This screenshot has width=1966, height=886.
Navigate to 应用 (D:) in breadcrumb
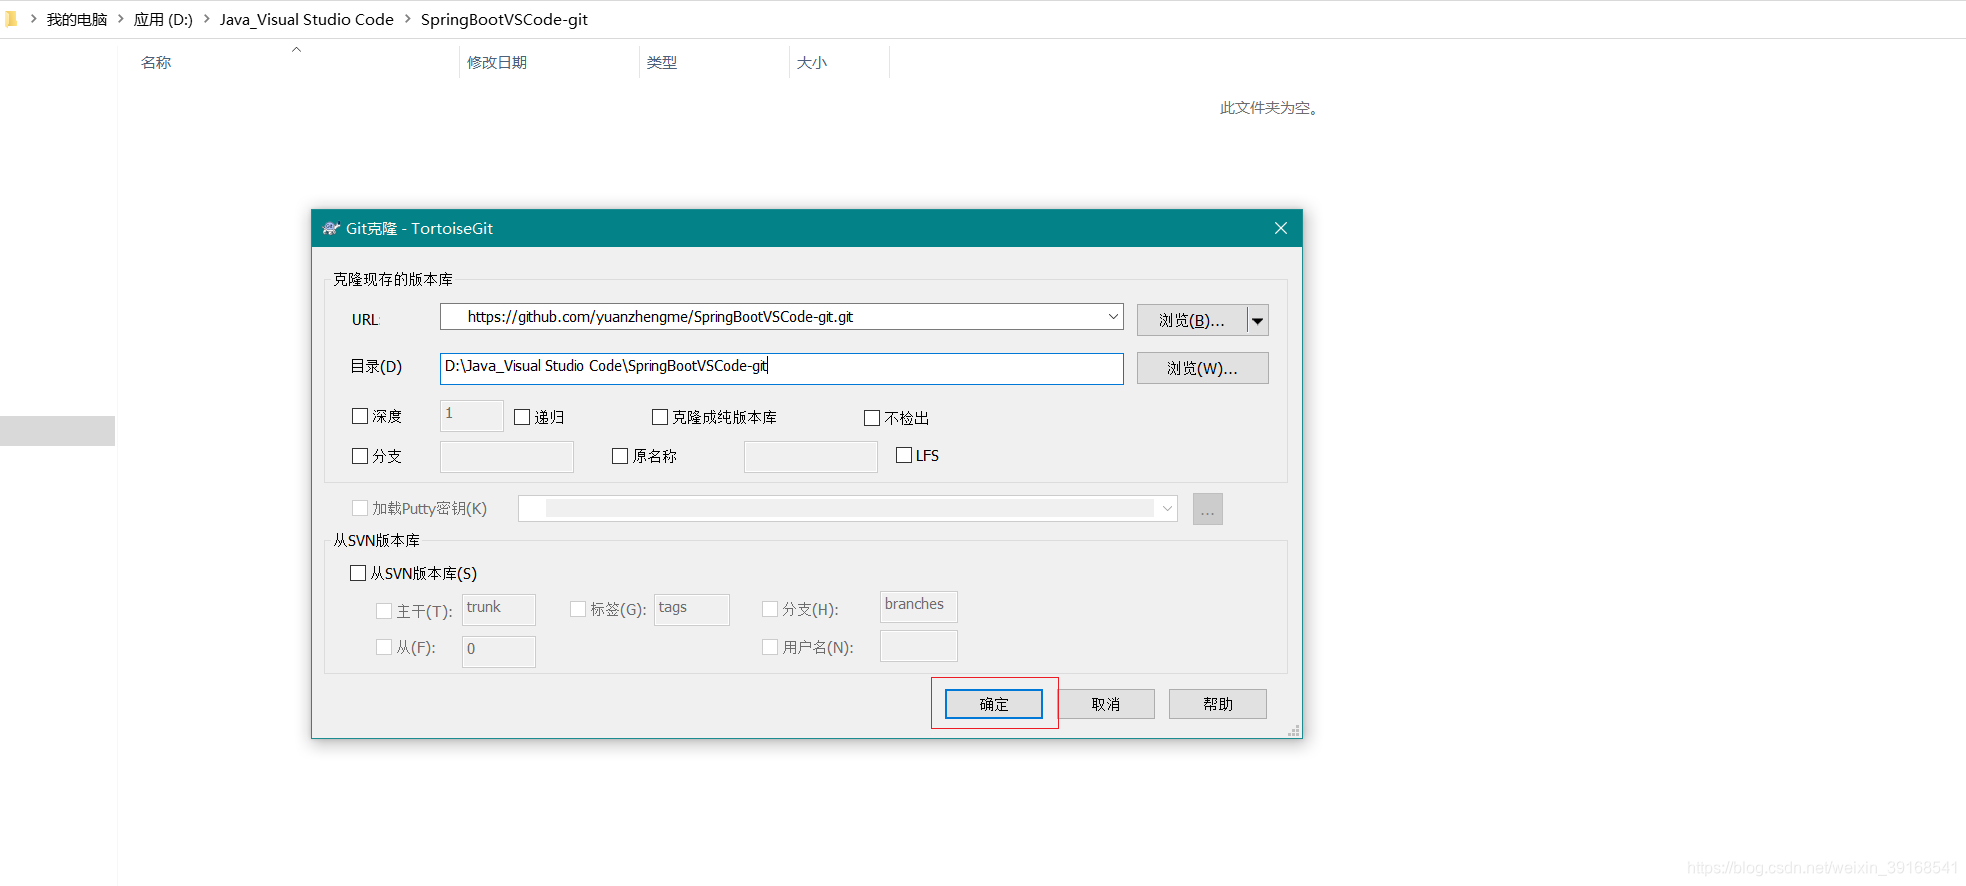click(x=163, y=19)
